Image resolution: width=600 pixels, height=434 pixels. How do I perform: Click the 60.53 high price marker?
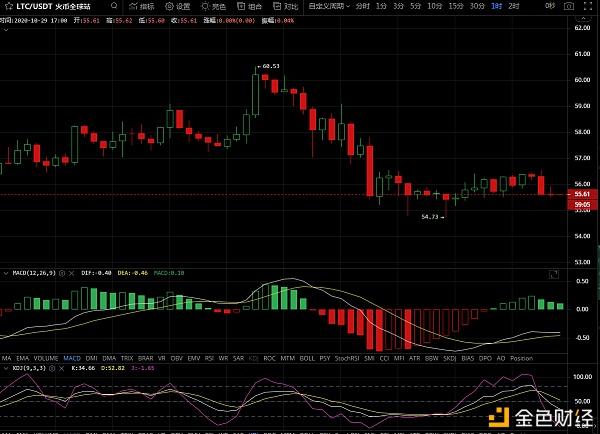268,67
